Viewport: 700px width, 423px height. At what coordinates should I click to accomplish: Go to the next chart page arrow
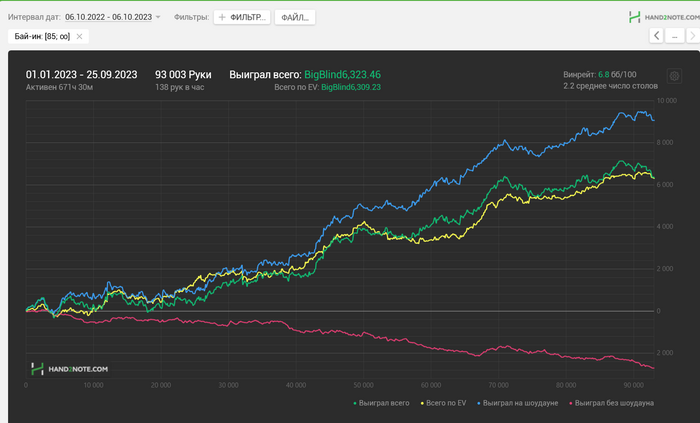[693, 36]
